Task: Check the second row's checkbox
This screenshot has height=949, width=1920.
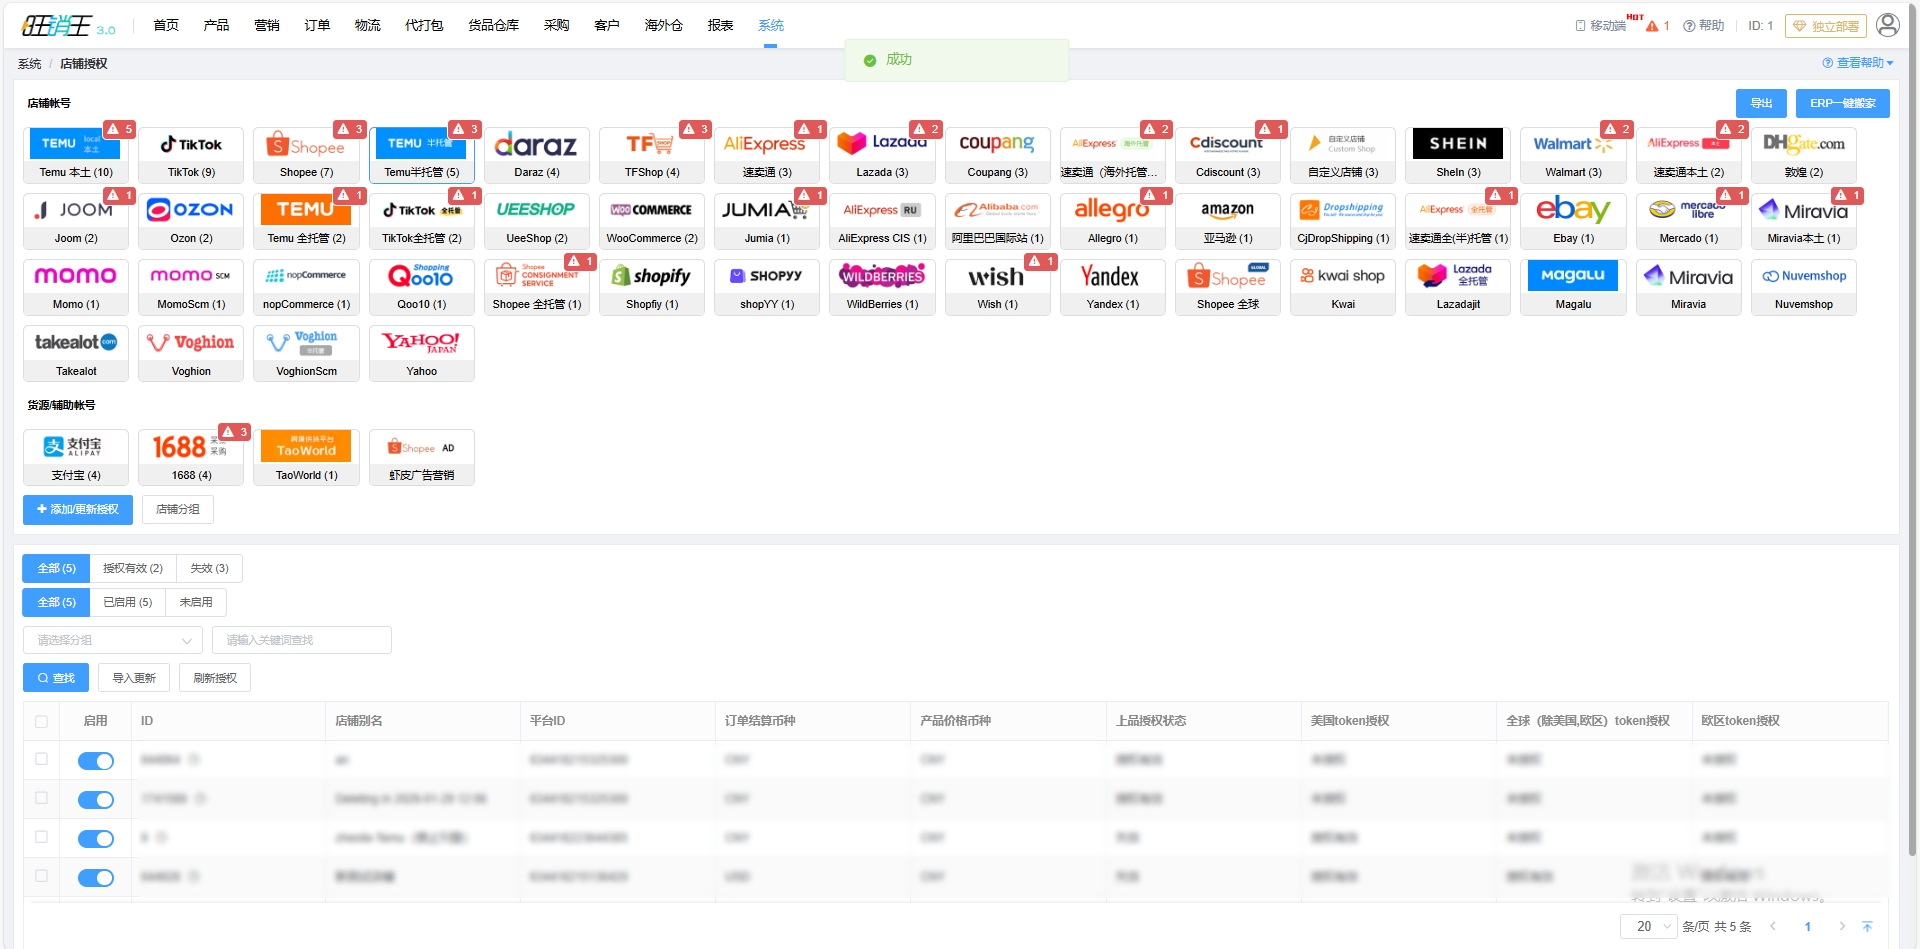Action: 41,798
